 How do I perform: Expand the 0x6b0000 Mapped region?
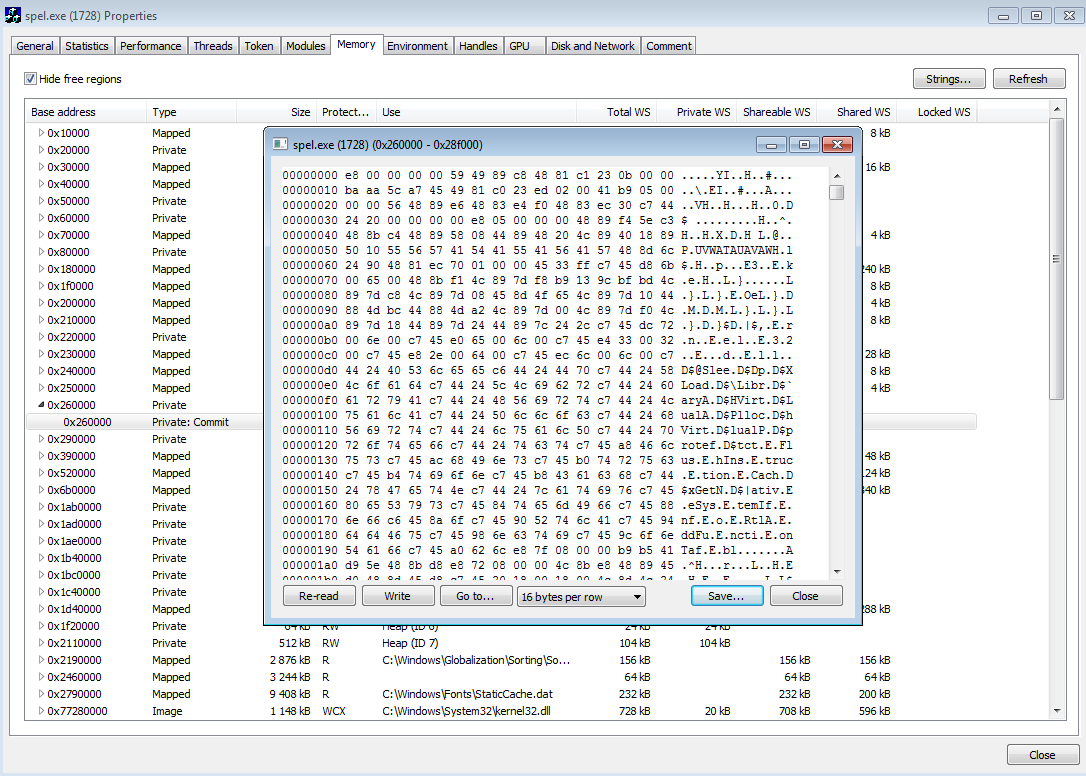pyautogui.click(x=41, y=490)
